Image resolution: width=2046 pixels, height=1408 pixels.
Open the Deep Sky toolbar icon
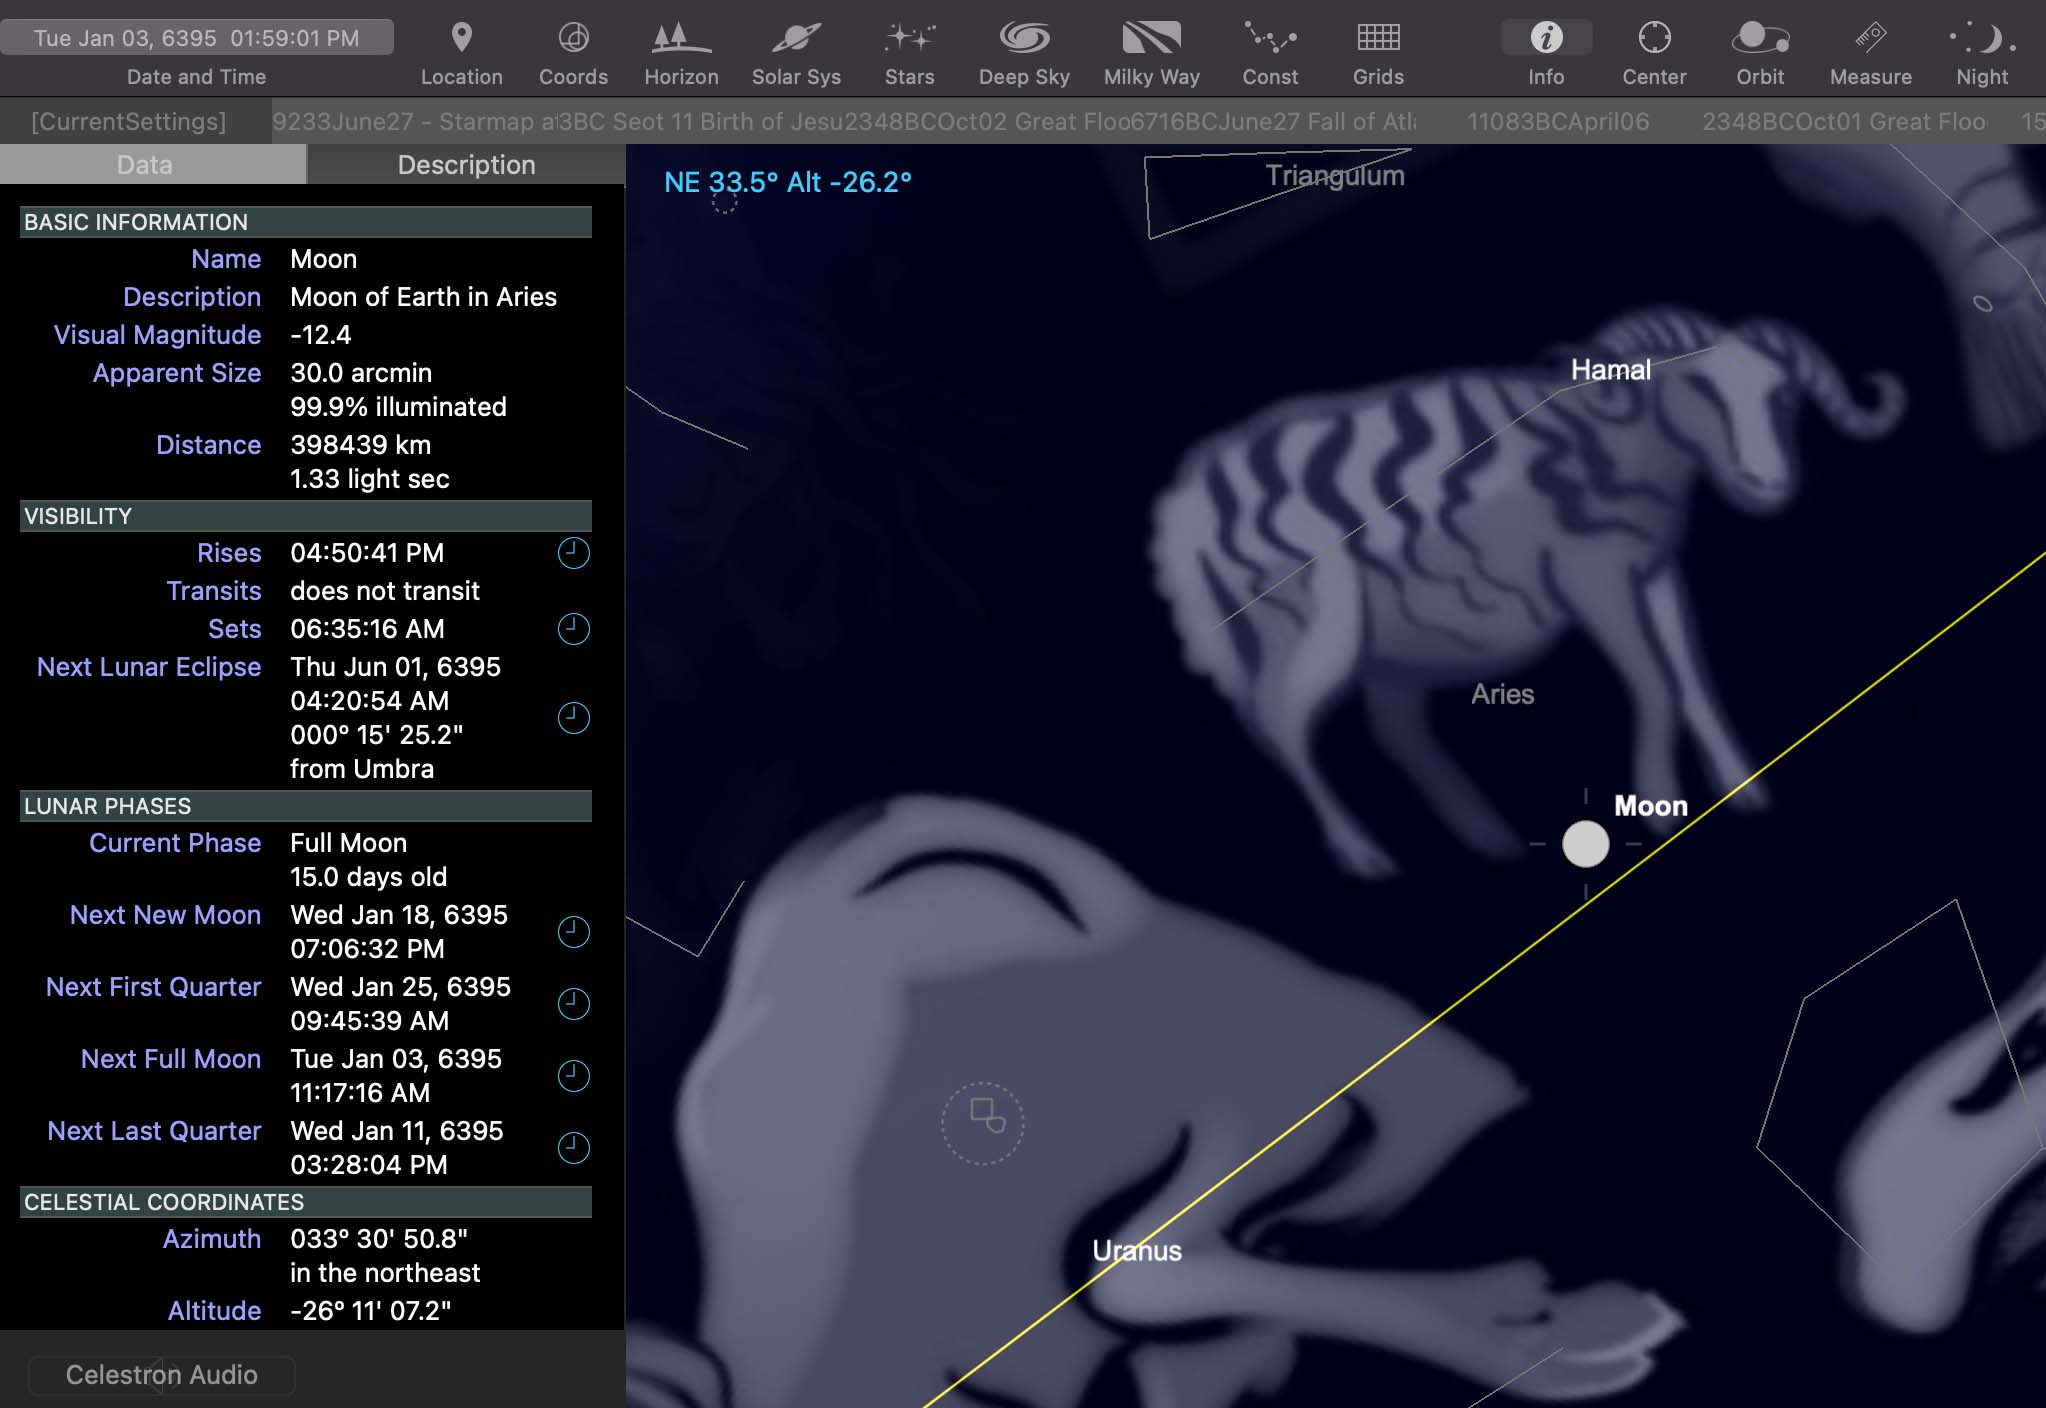tap(1024, 38)
